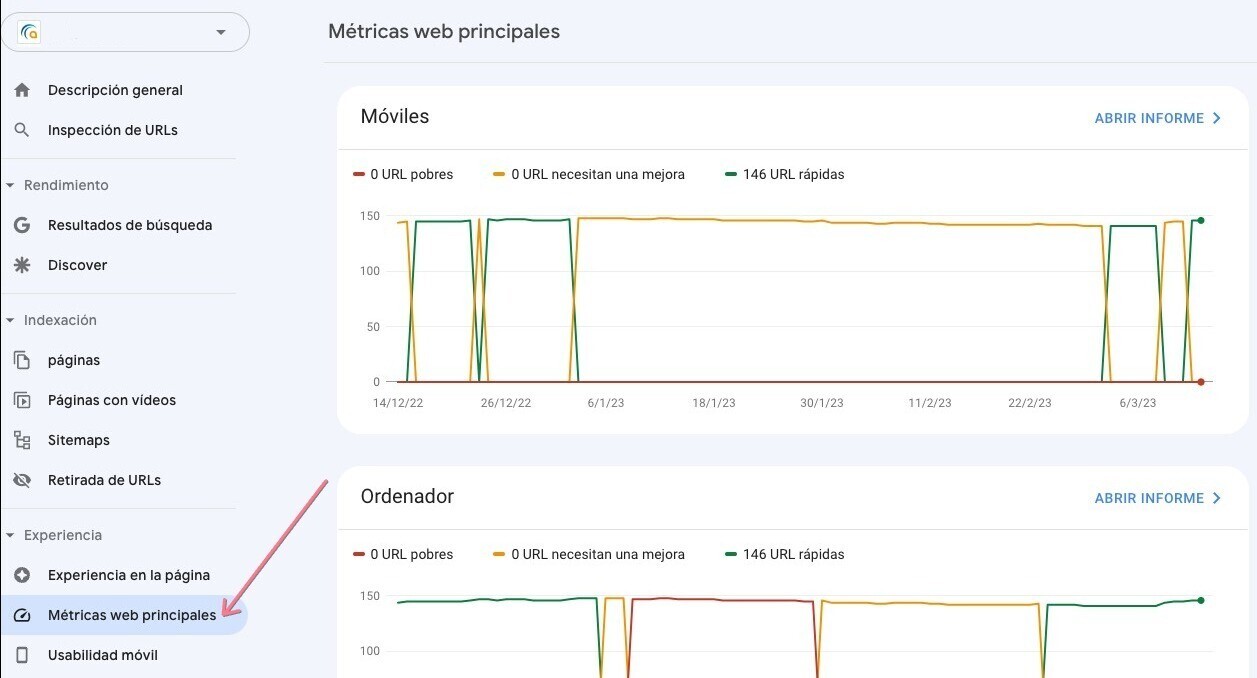Open Inspección de URLs via magnifier icon
The width and height of the screenshot is (1257, 678).
click(x=22, y=129)
